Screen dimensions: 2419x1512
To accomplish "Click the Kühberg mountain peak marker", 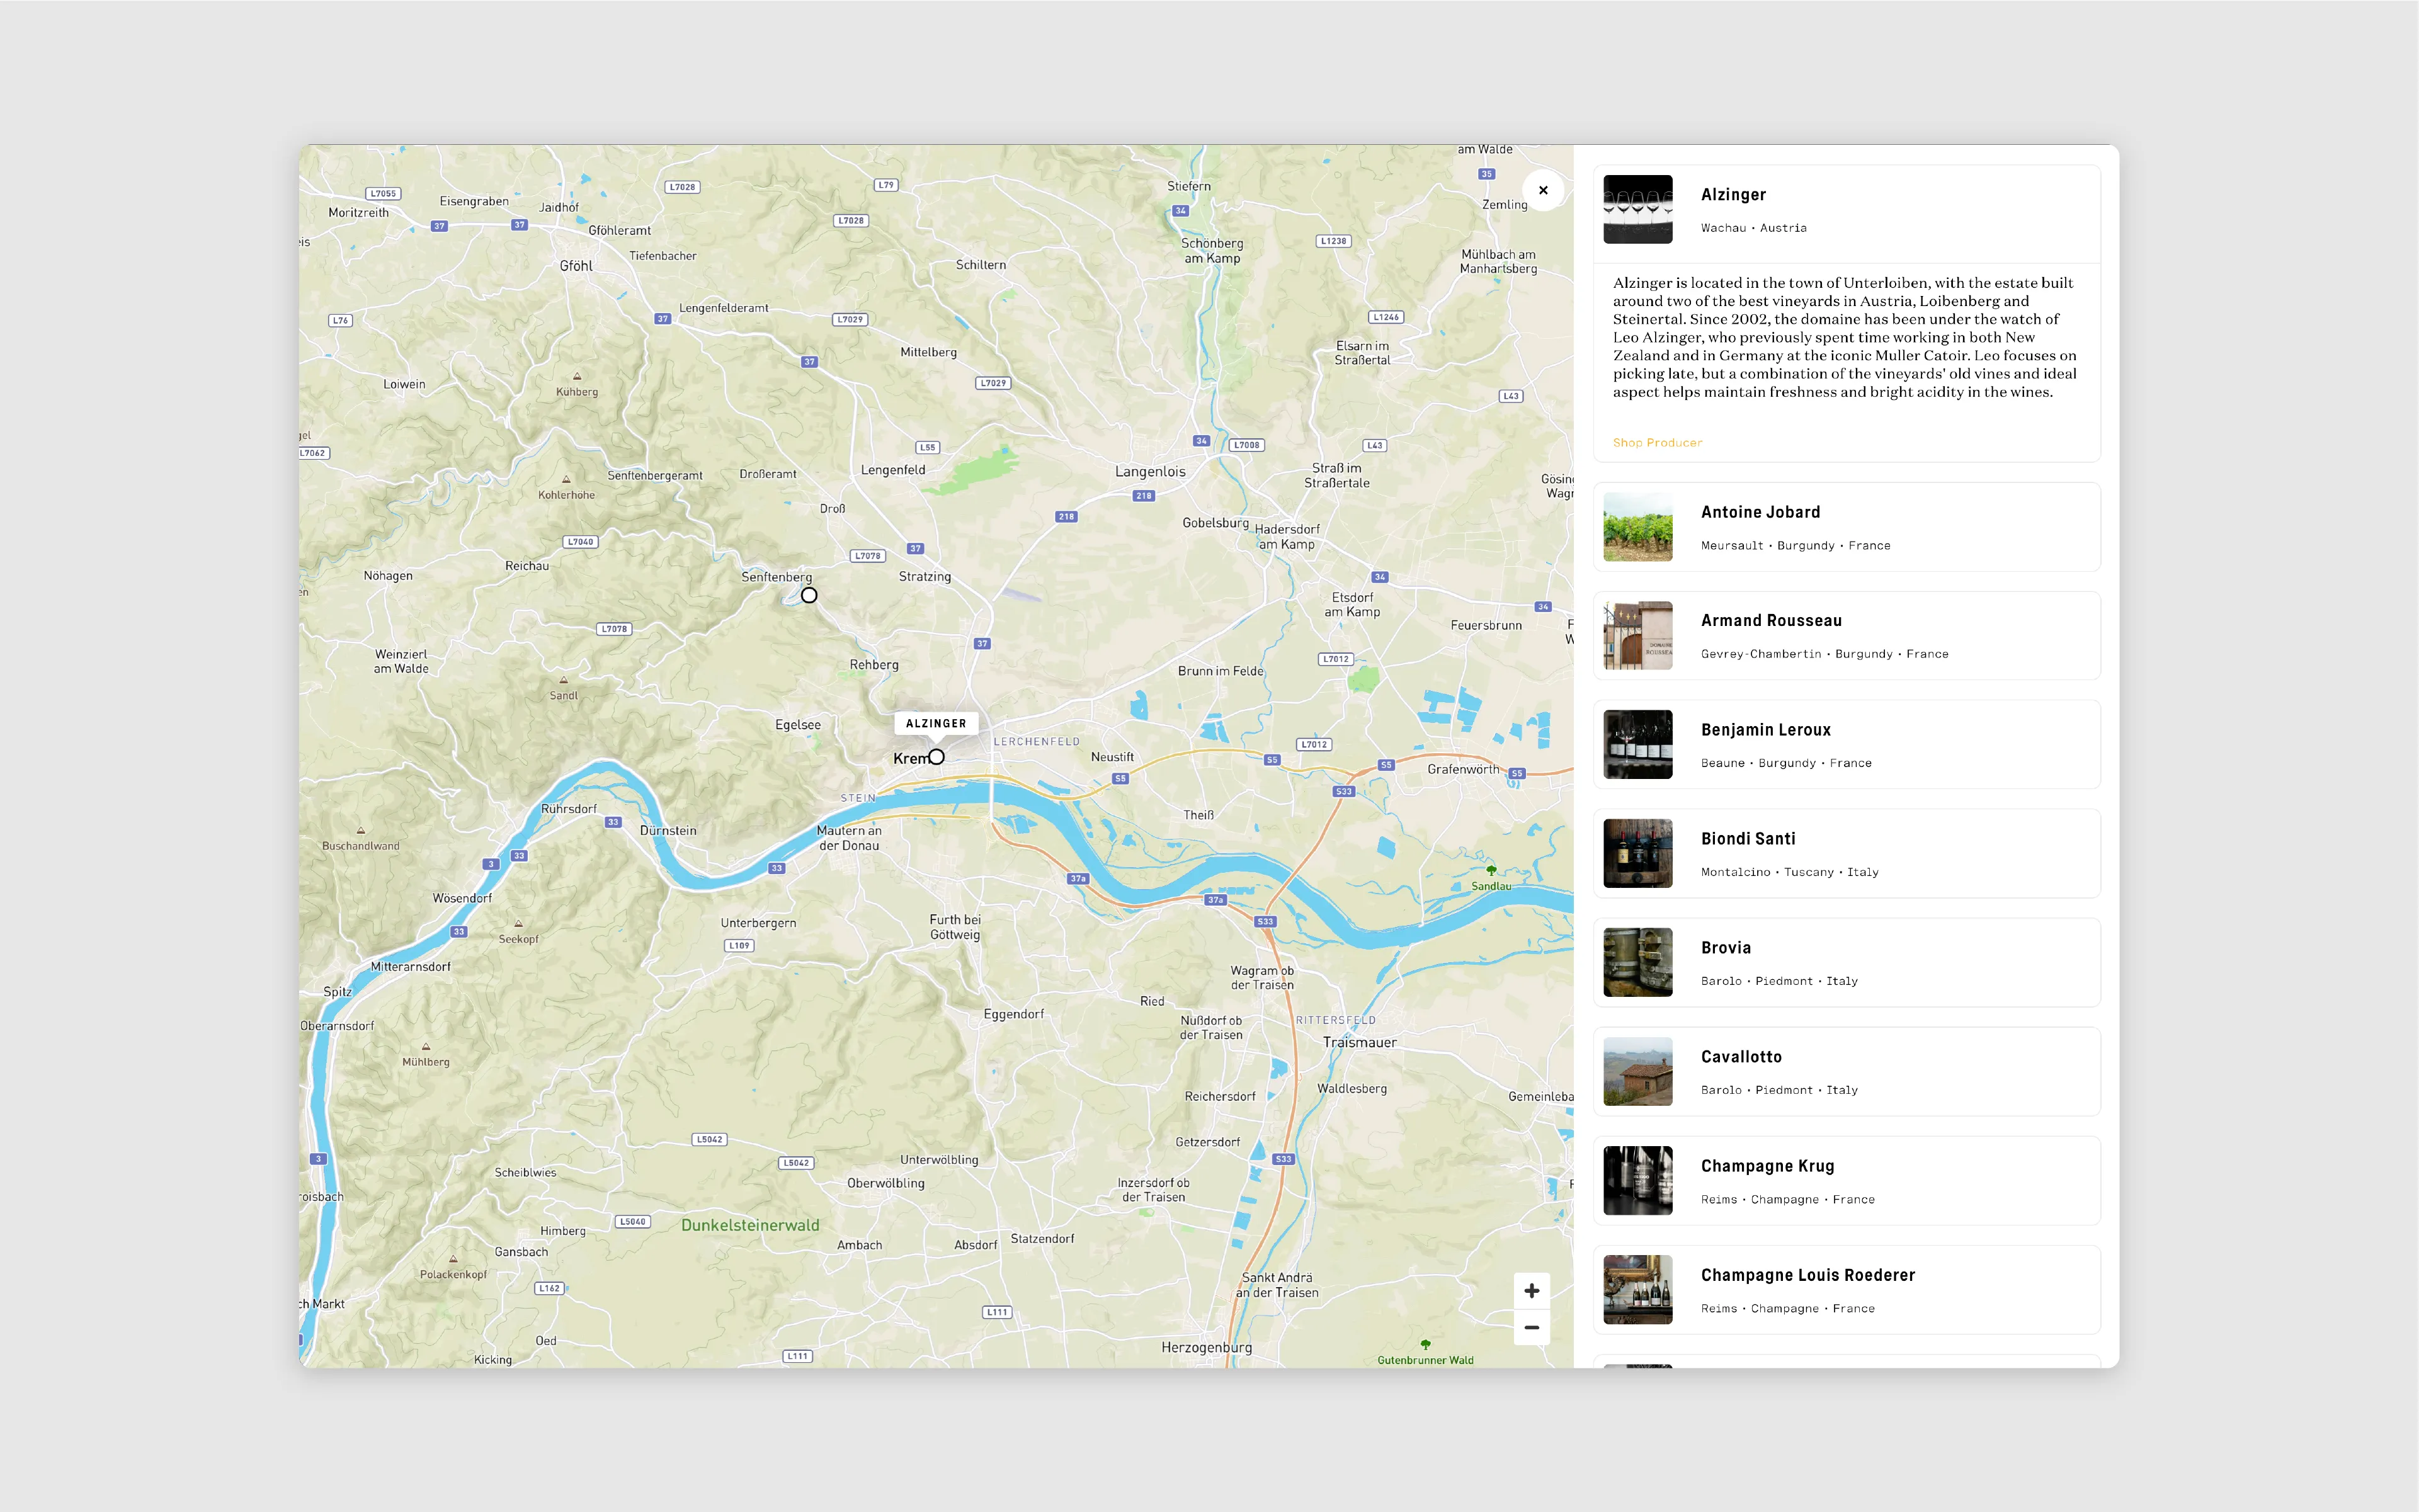I will (x=577, y=376).
